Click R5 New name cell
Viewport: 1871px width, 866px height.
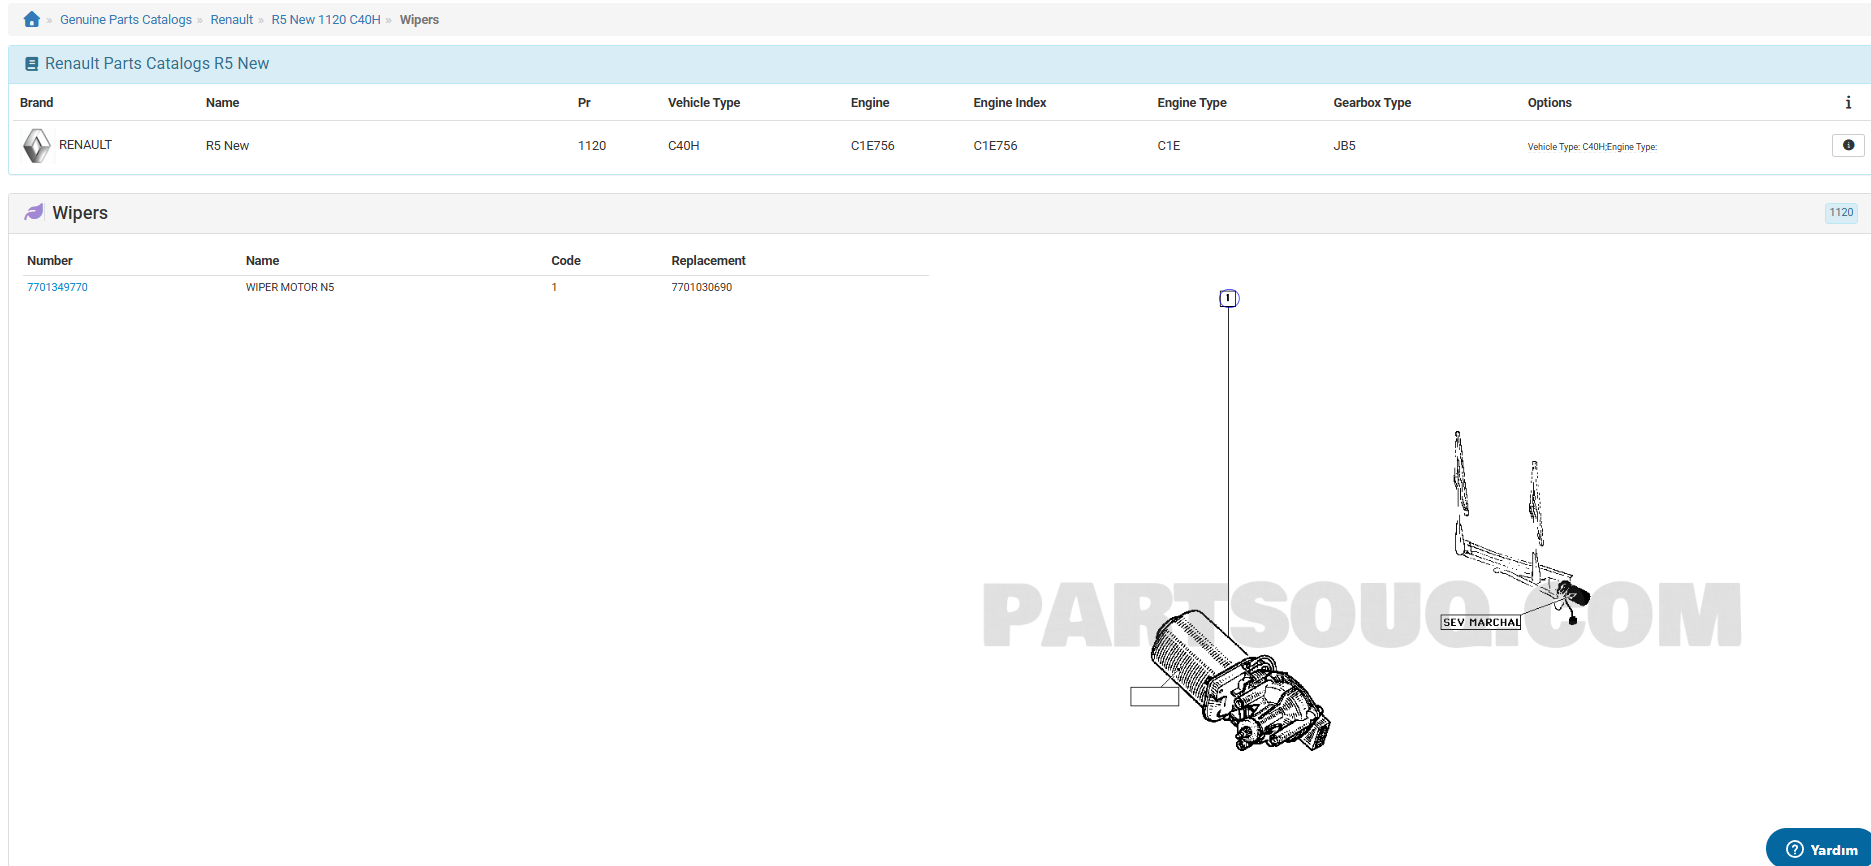pyautogui.click(x=227, y=146)
